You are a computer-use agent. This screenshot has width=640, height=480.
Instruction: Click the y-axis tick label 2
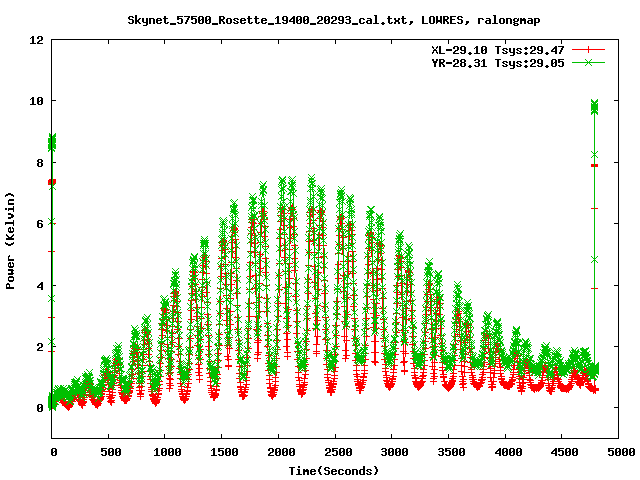pos(40,347)
